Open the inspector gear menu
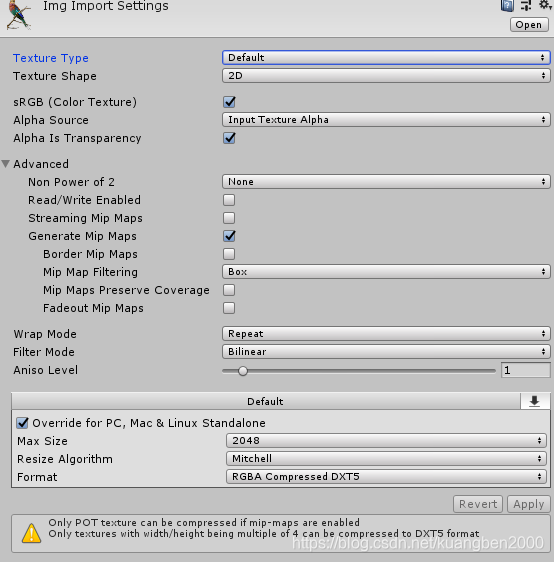 (545, 5)
